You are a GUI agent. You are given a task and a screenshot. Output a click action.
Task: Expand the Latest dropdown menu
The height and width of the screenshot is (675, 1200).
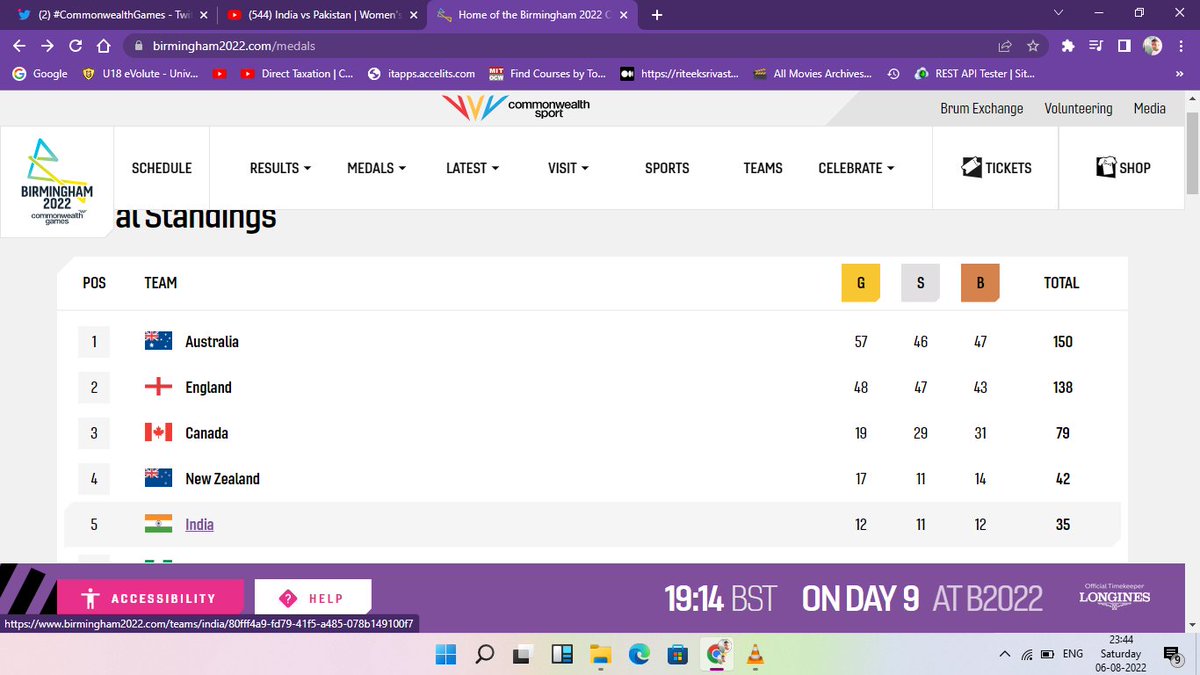point(472,168)
